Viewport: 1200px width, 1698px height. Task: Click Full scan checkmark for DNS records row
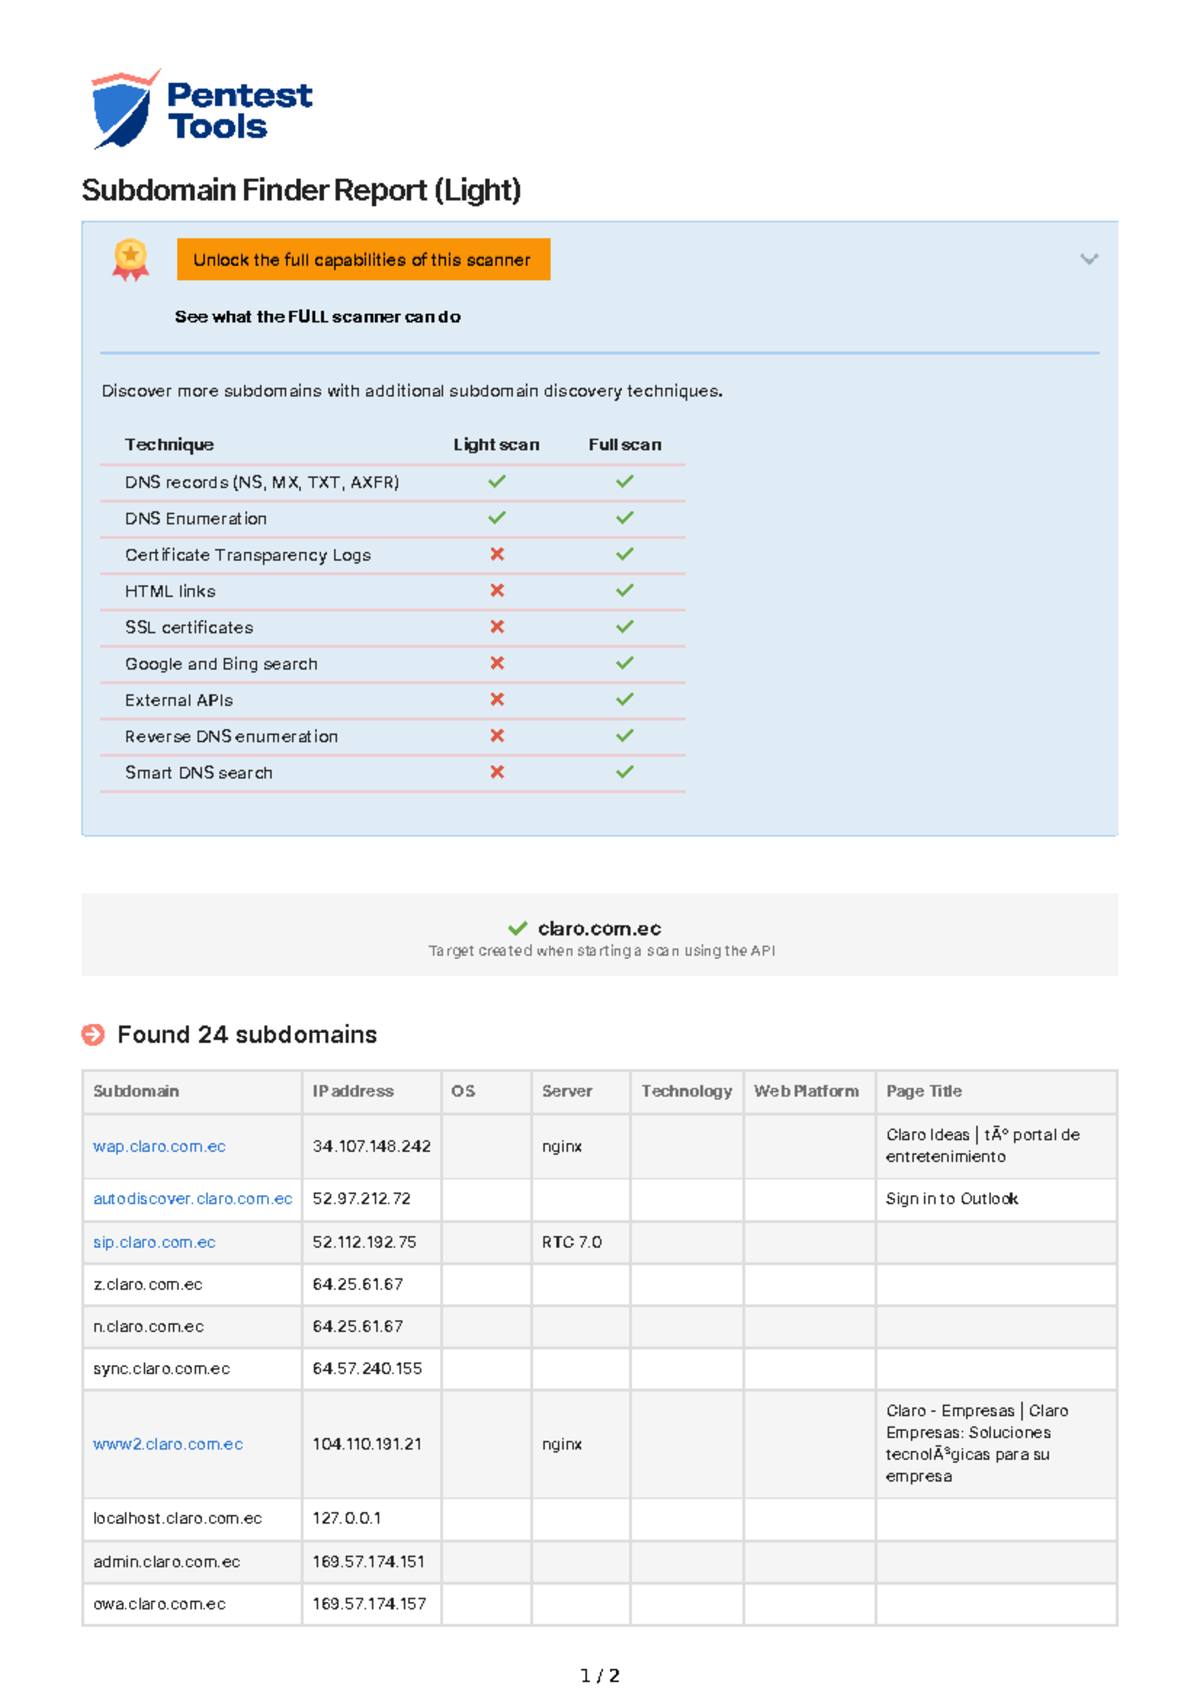point(625,482)
